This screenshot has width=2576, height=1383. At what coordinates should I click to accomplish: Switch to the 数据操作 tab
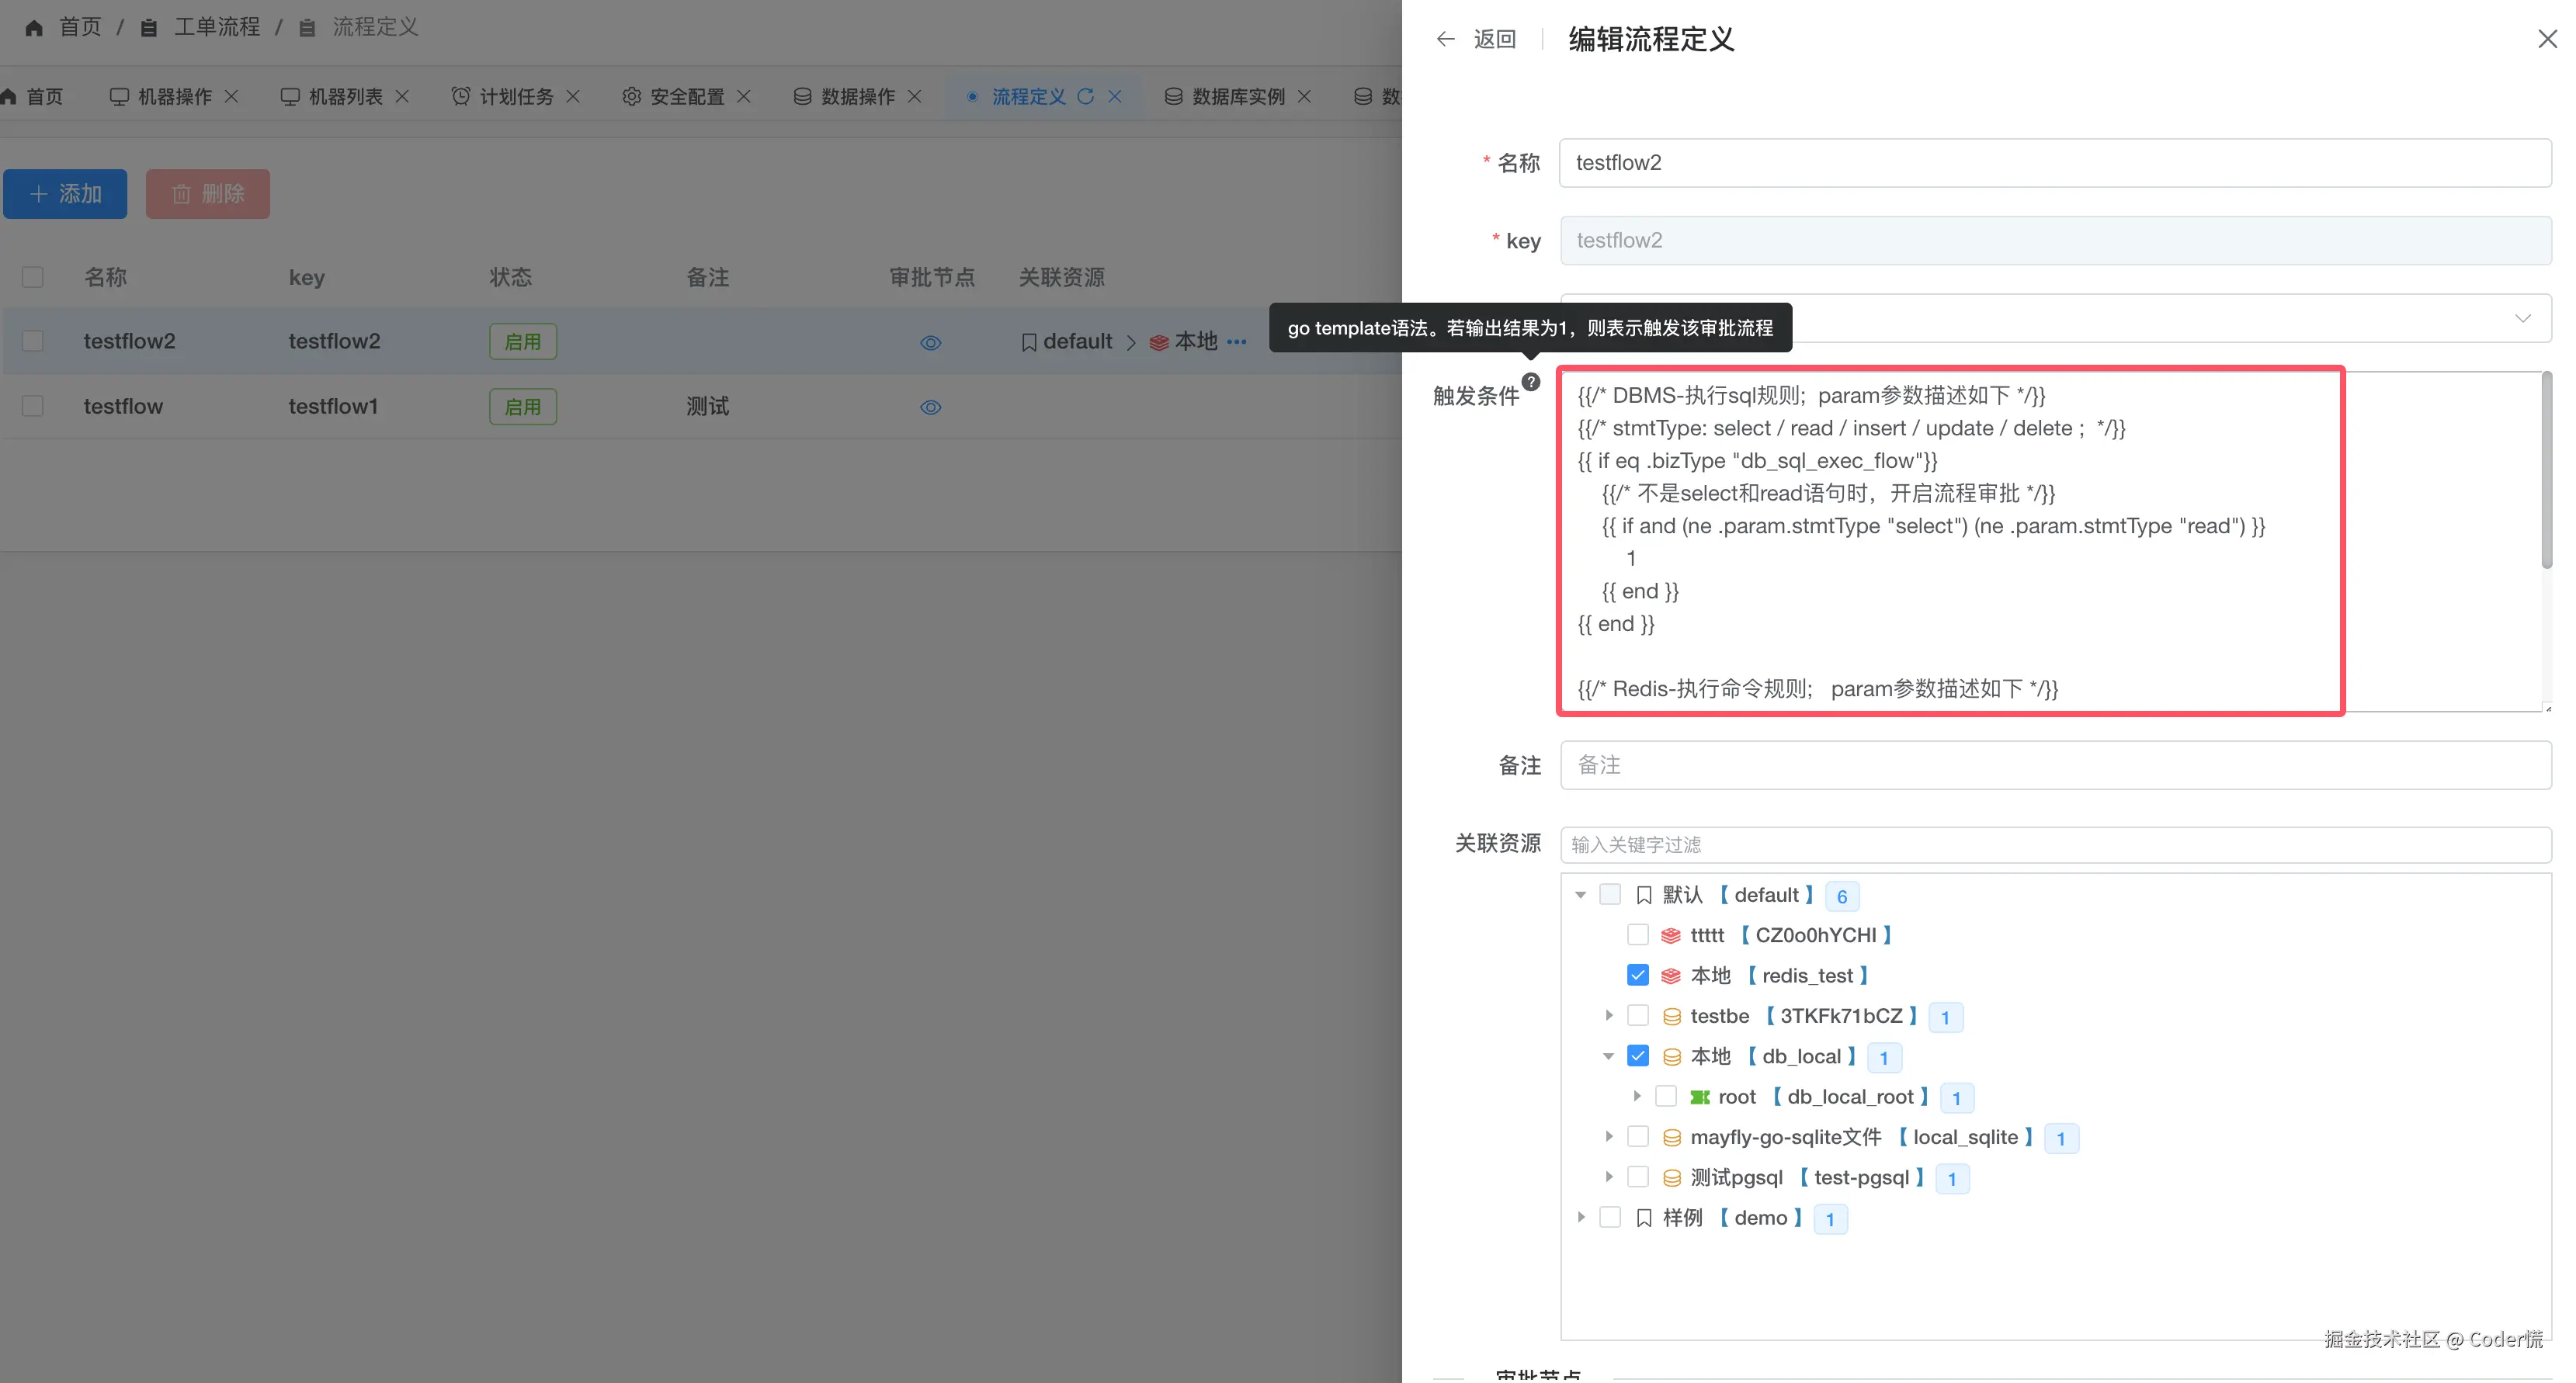pos(857,96)
